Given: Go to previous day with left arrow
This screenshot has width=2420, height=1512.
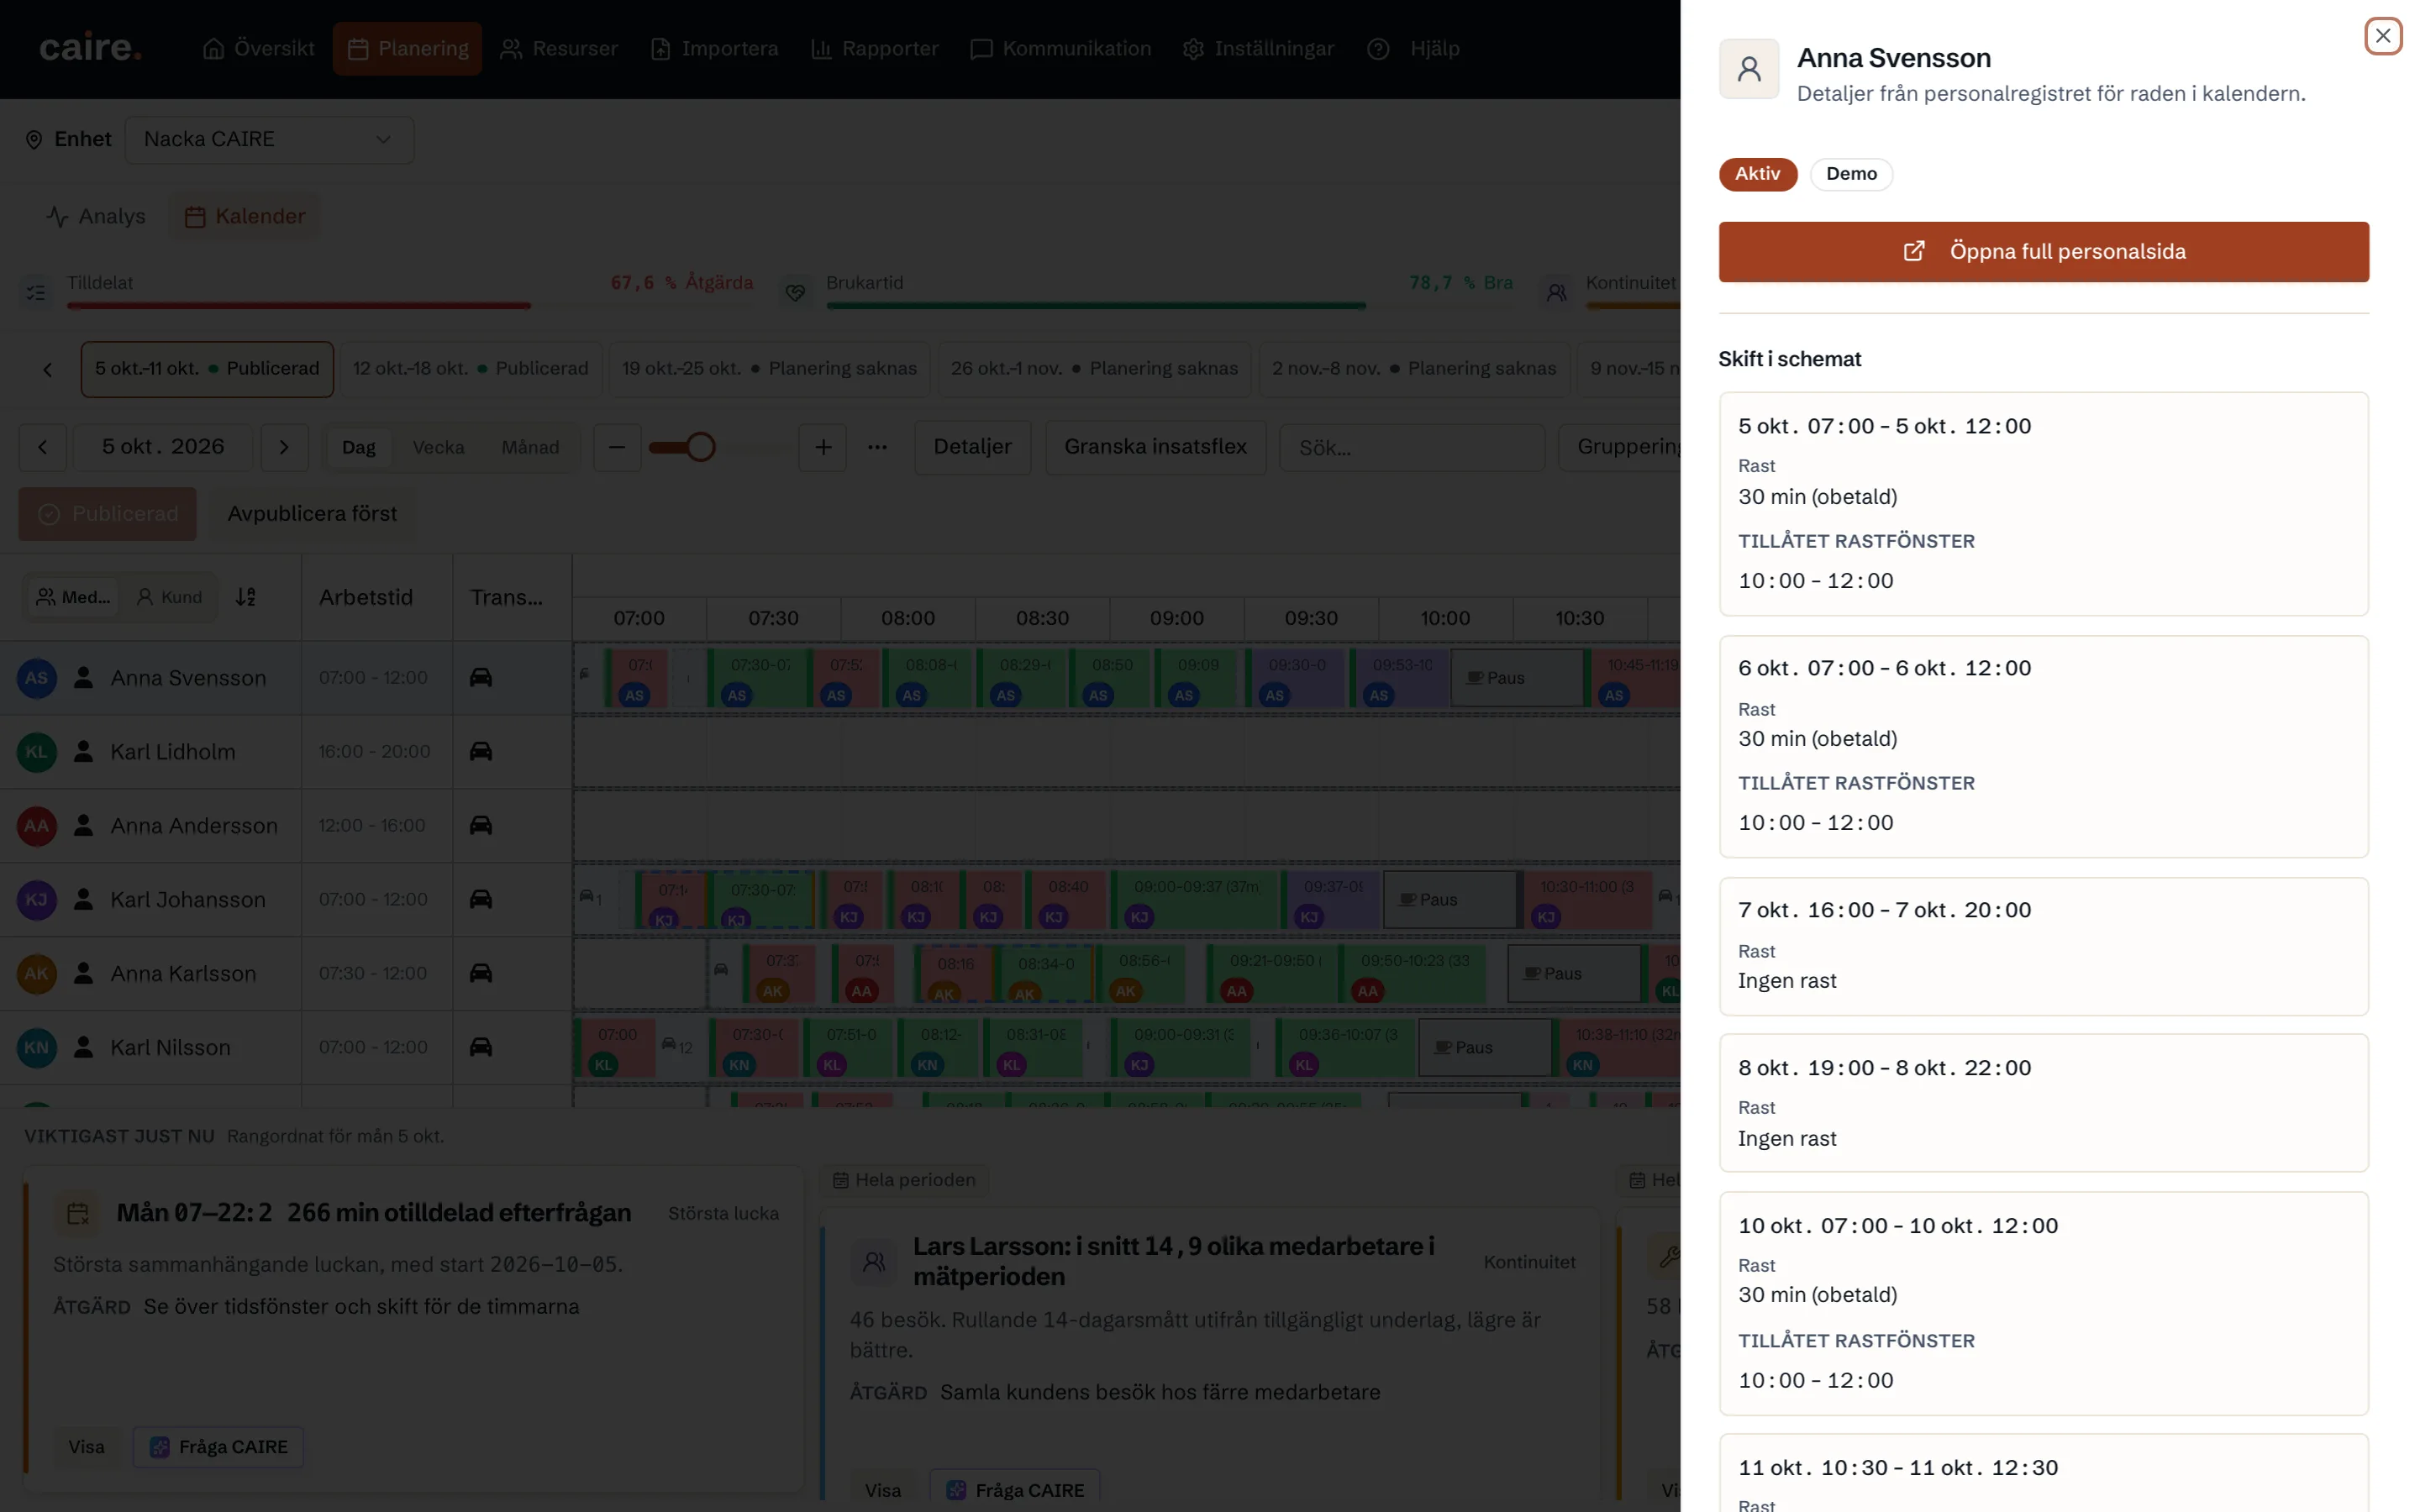Looking at the screenshot, I should pos(42,447).
